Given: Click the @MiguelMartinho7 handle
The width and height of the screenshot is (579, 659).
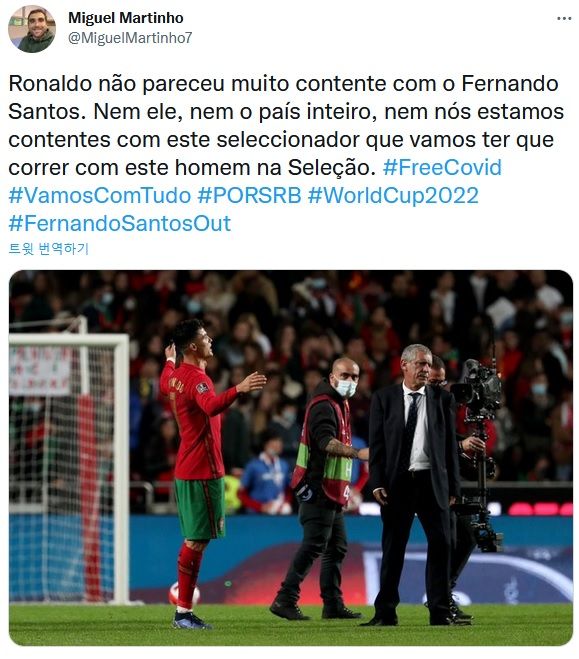Looking at the screenshot, I should [x=130, y=38].
